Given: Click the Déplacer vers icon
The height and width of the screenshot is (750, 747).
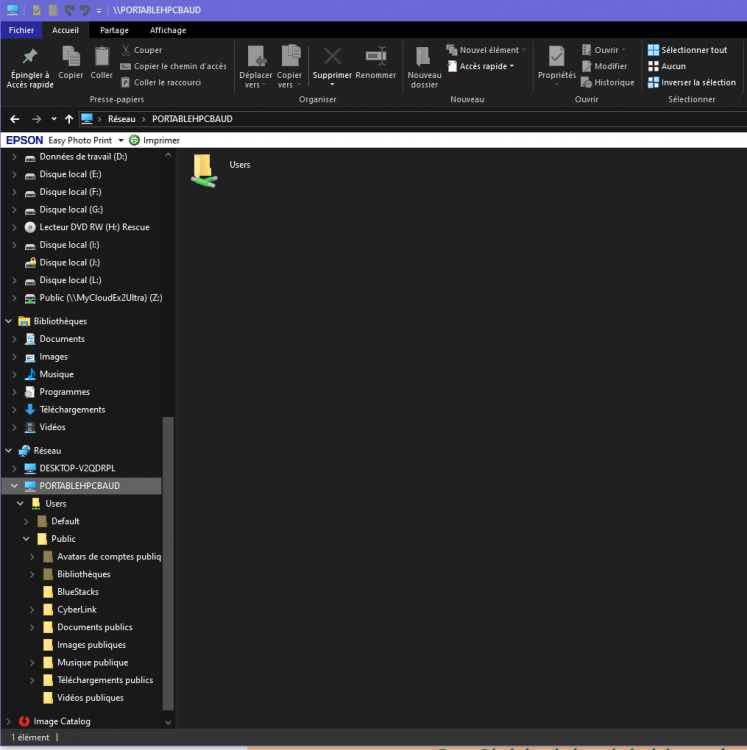Looking at the screenshot, I should click(256, 56).
